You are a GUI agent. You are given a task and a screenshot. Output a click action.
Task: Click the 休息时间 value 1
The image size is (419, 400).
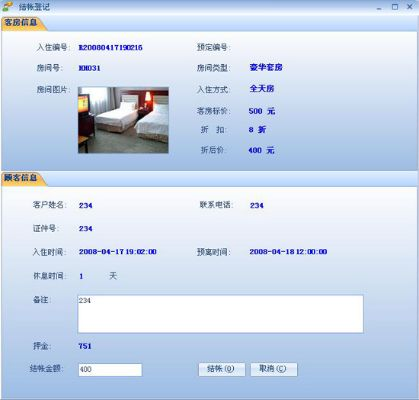pyautogui.click(x=81, y=276)
